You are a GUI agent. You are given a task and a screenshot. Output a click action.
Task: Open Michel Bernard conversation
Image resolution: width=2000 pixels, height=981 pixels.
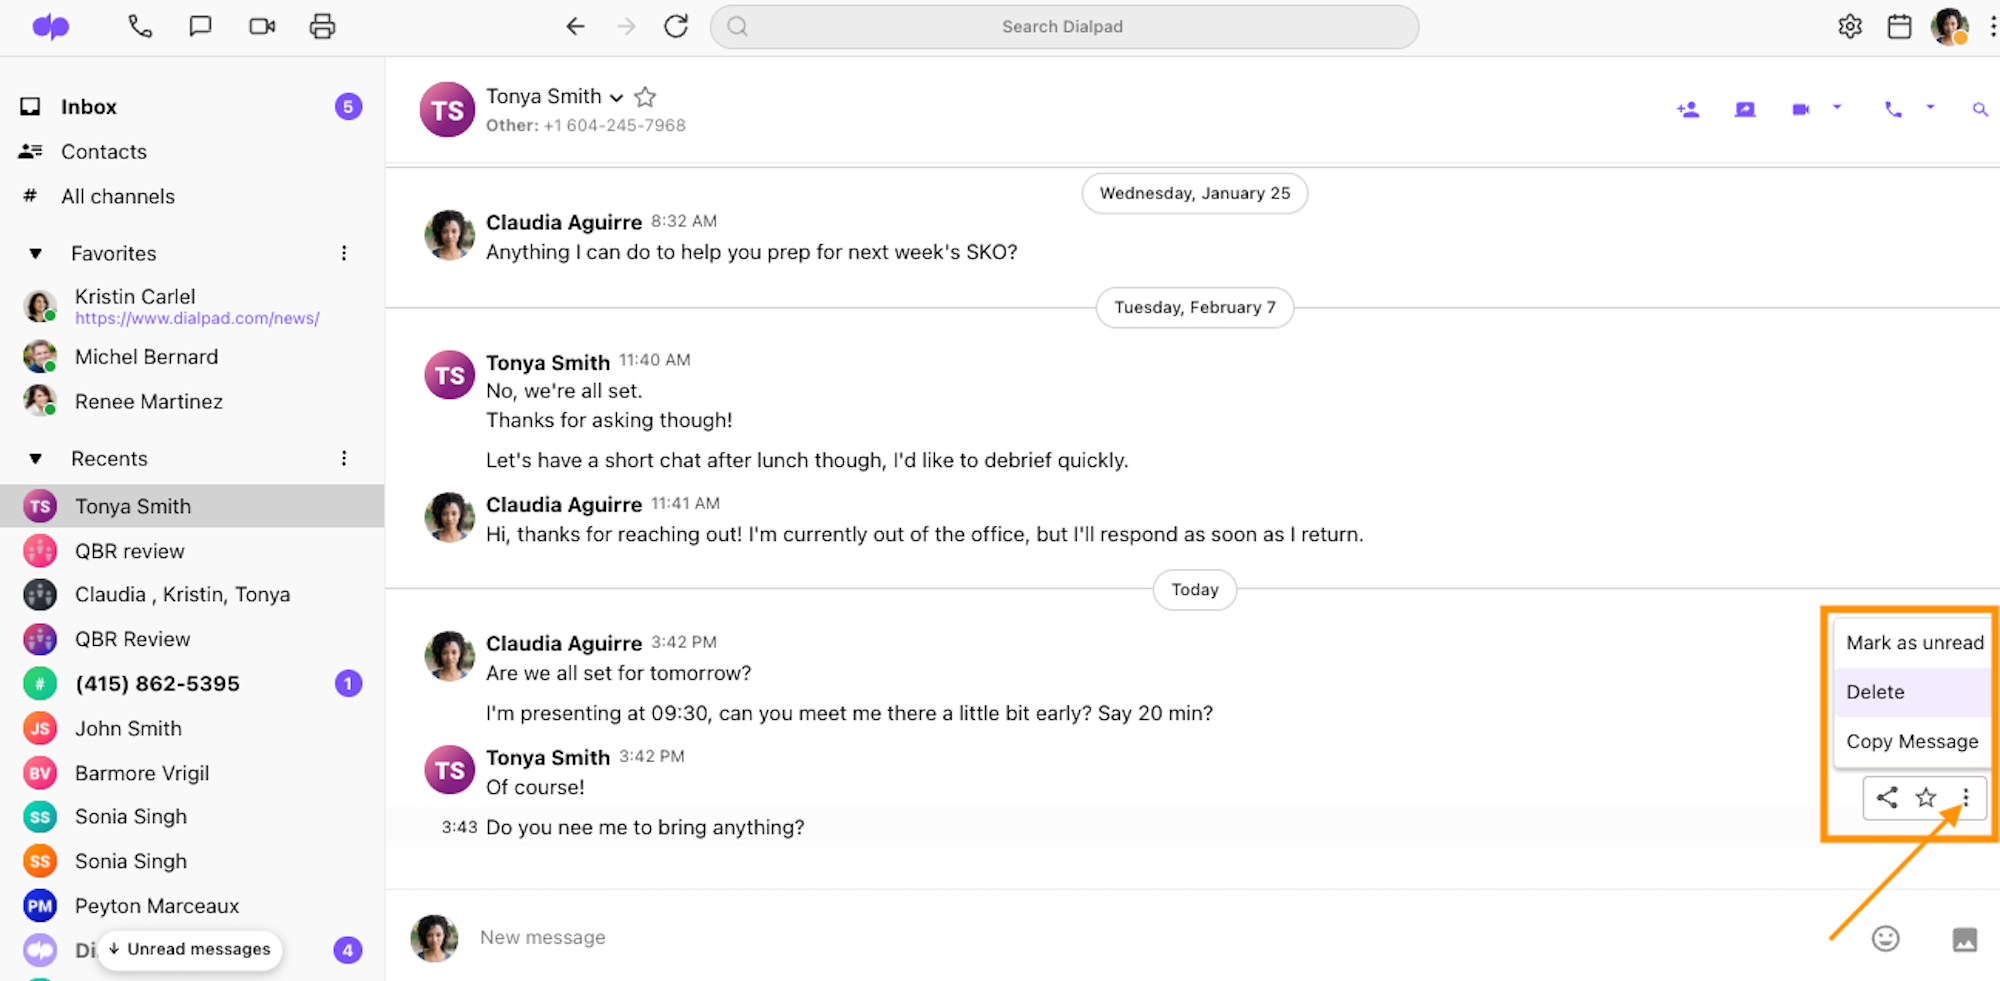(x=146, y=357)
